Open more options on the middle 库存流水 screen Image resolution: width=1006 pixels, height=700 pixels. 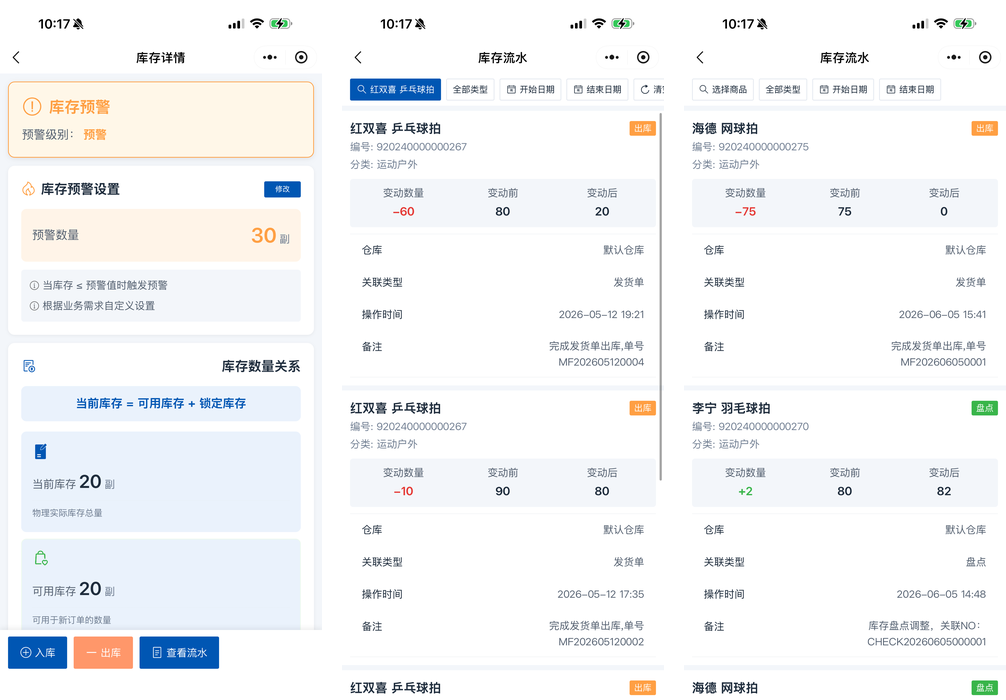coord(612,58)
